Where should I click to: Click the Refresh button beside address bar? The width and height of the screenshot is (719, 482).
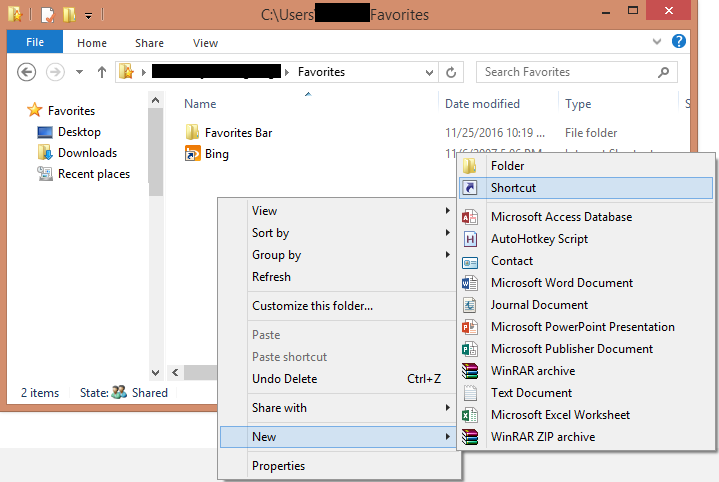[451, 72]
